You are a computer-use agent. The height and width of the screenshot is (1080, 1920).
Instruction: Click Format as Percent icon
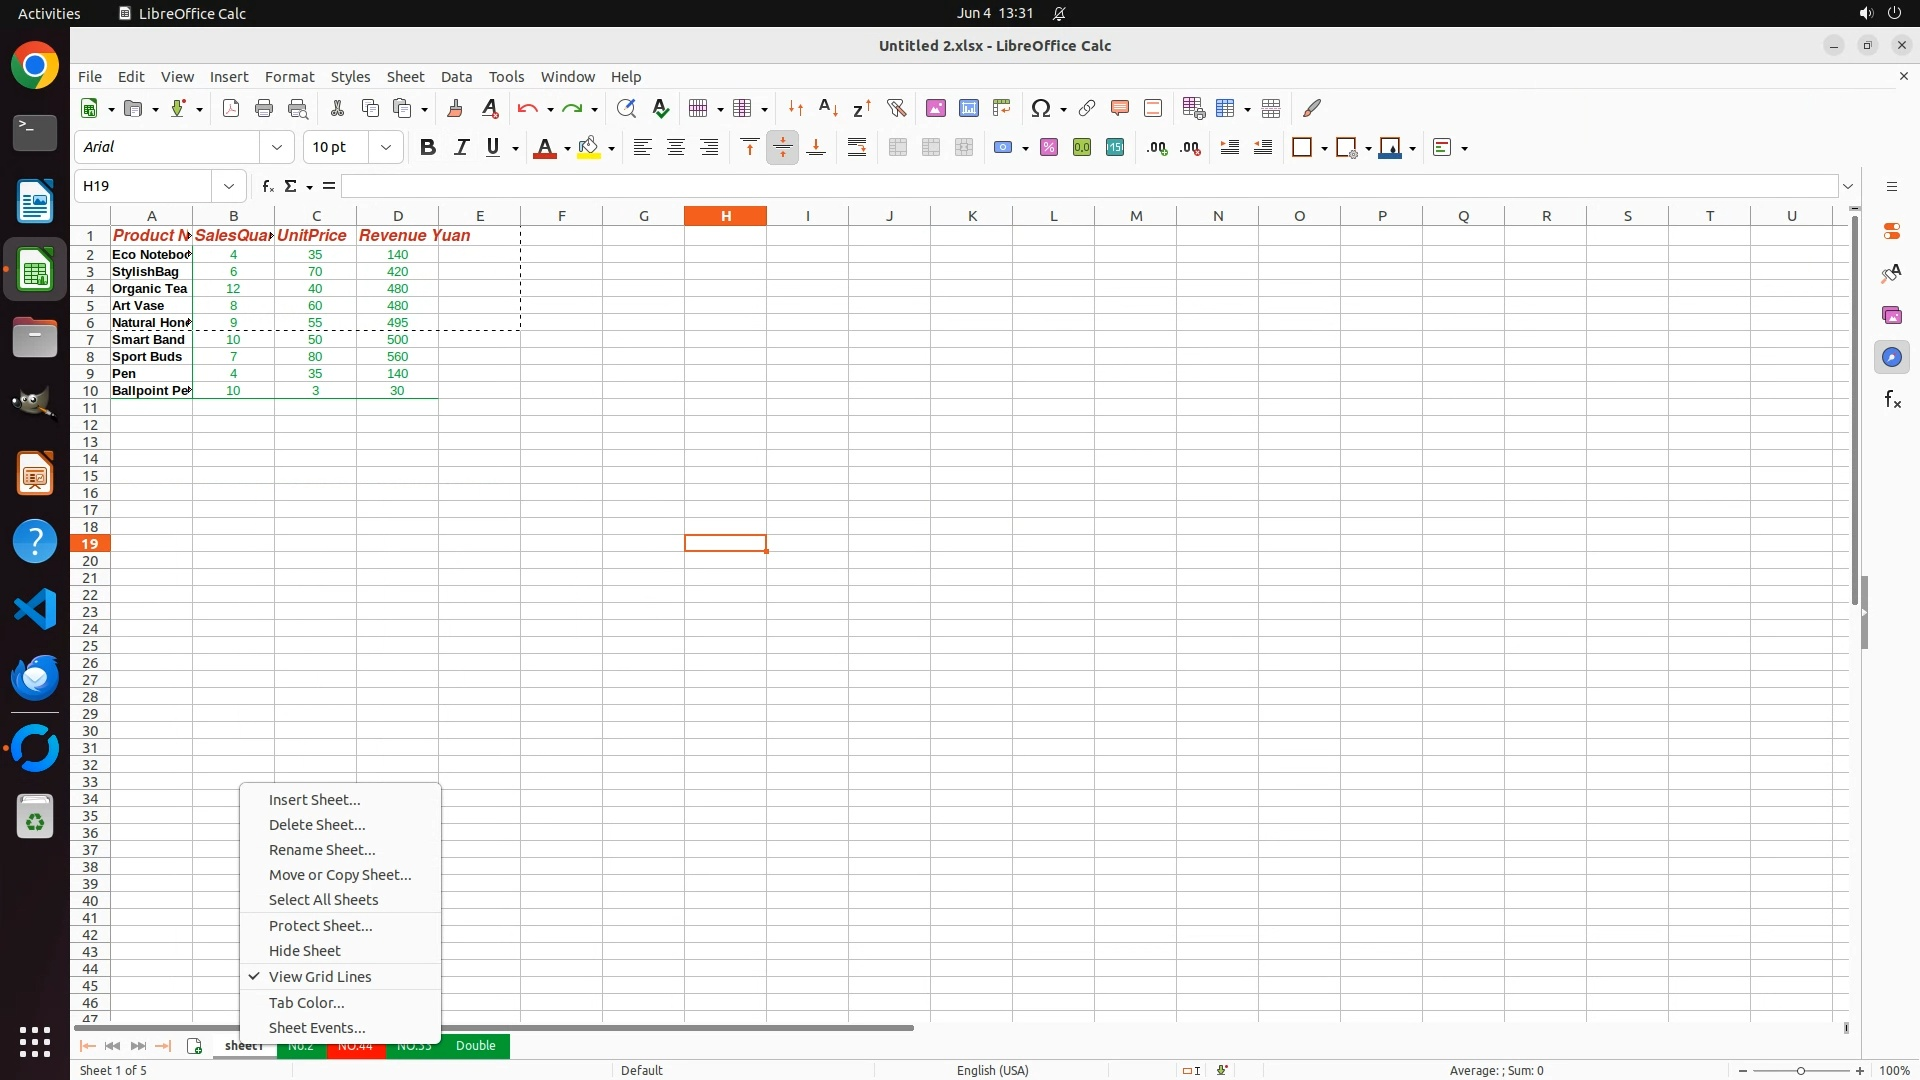tap(1048, 148)
